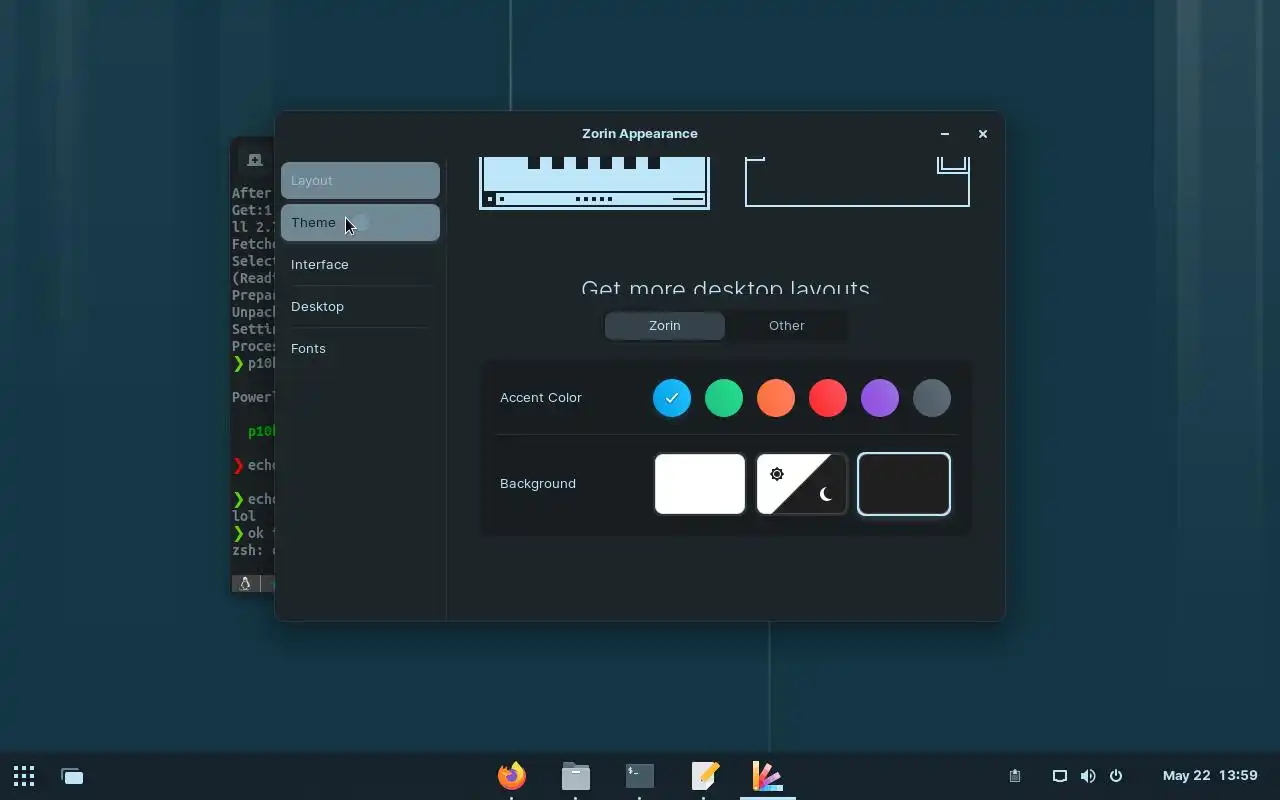1280x800 pixels.
Task: Choose the blue accent color
Action: click(672, 398)
